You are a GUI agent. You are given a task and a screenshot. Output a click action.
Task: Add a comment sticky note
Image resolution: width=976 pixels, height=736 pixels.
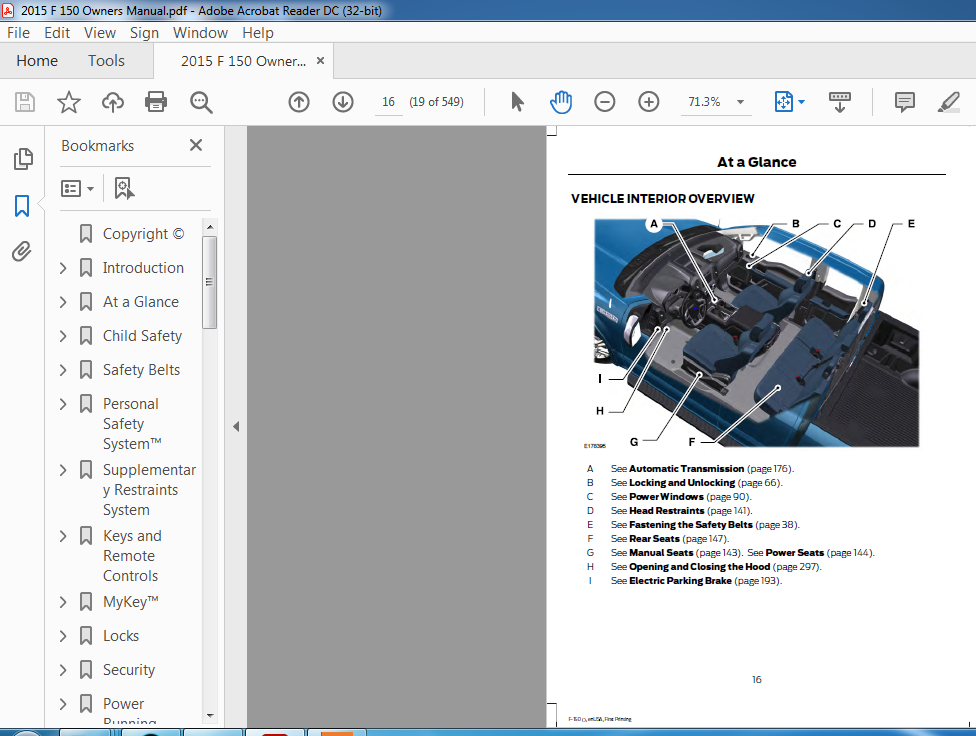(904, 101)
